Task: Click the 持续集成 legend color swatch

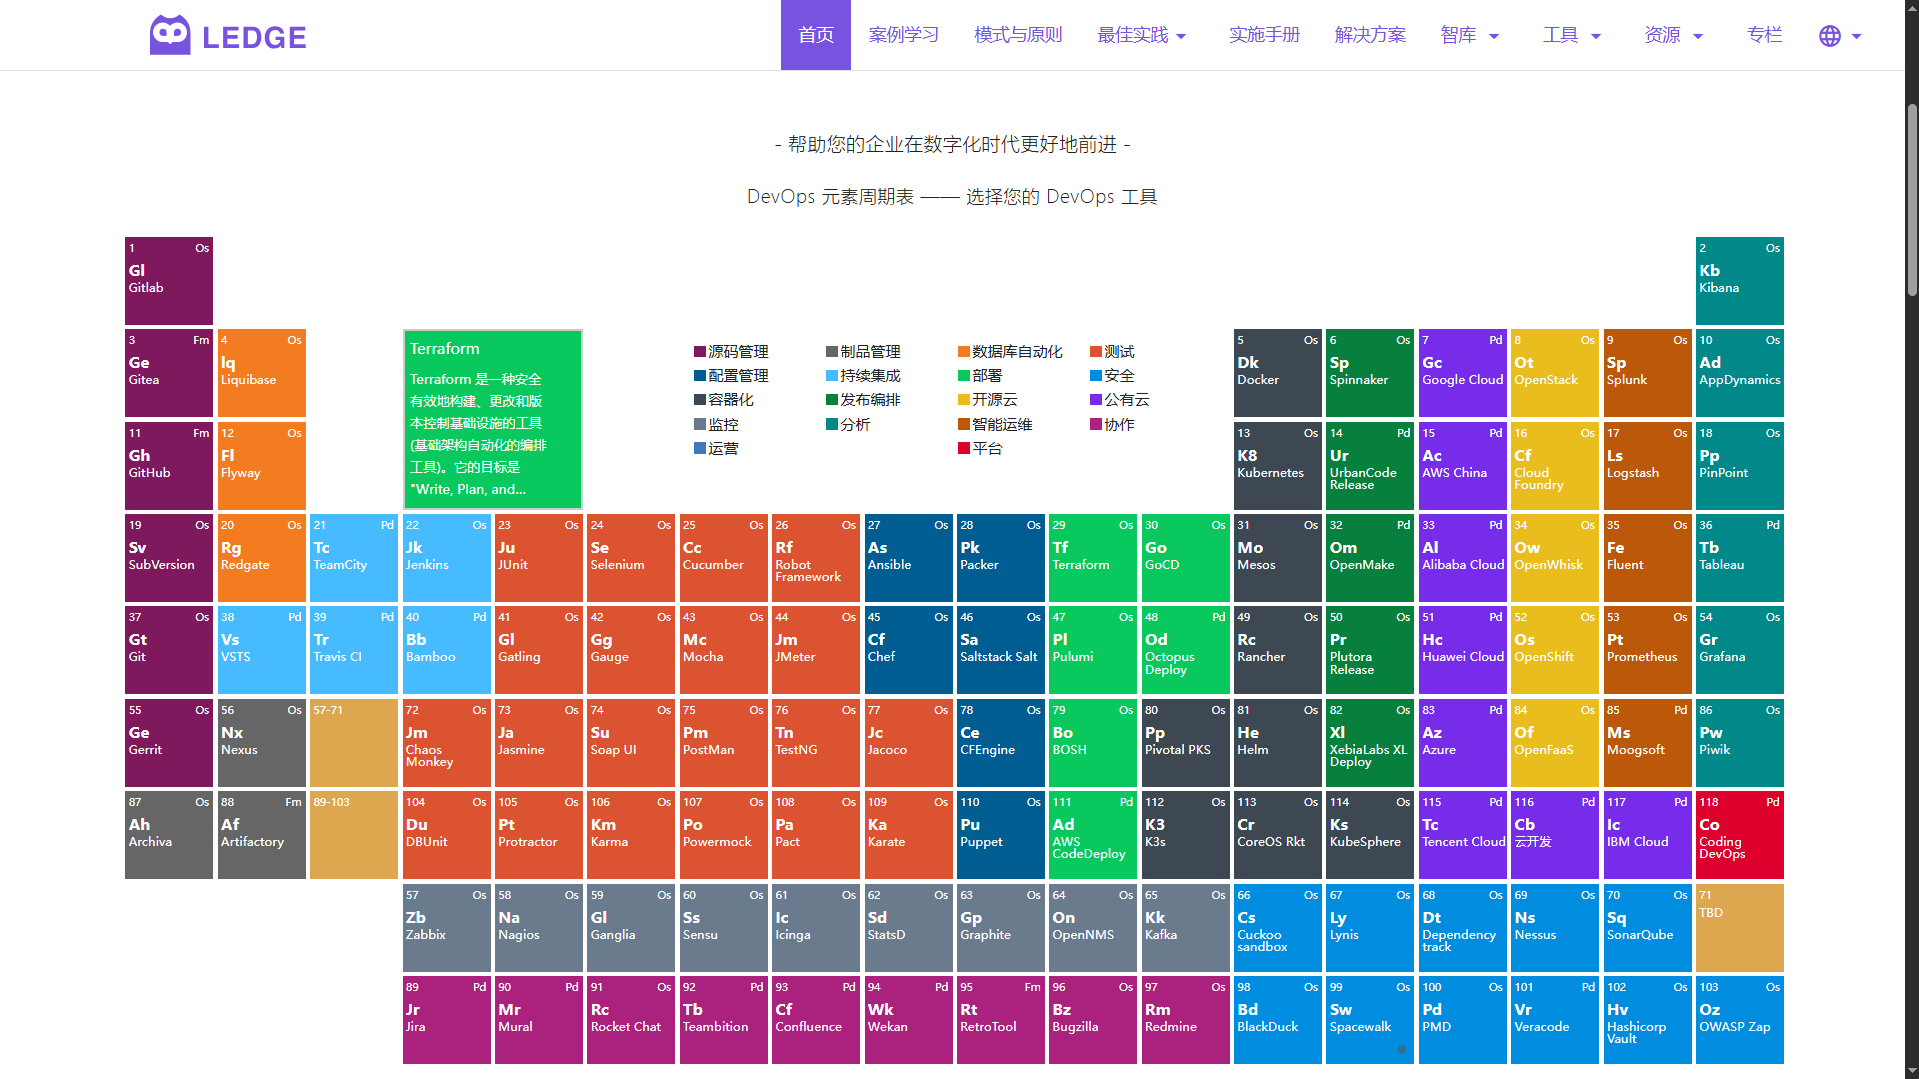Action: [x=832, y=376]
